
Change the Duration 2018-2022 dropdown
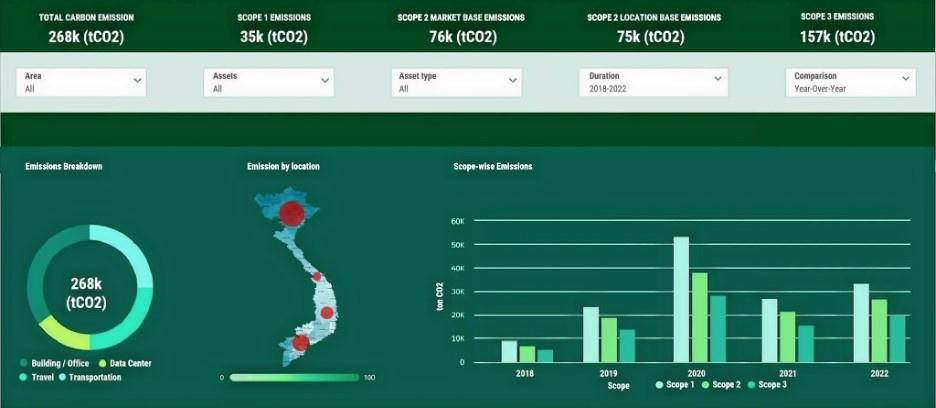click(x=651, y=82)
